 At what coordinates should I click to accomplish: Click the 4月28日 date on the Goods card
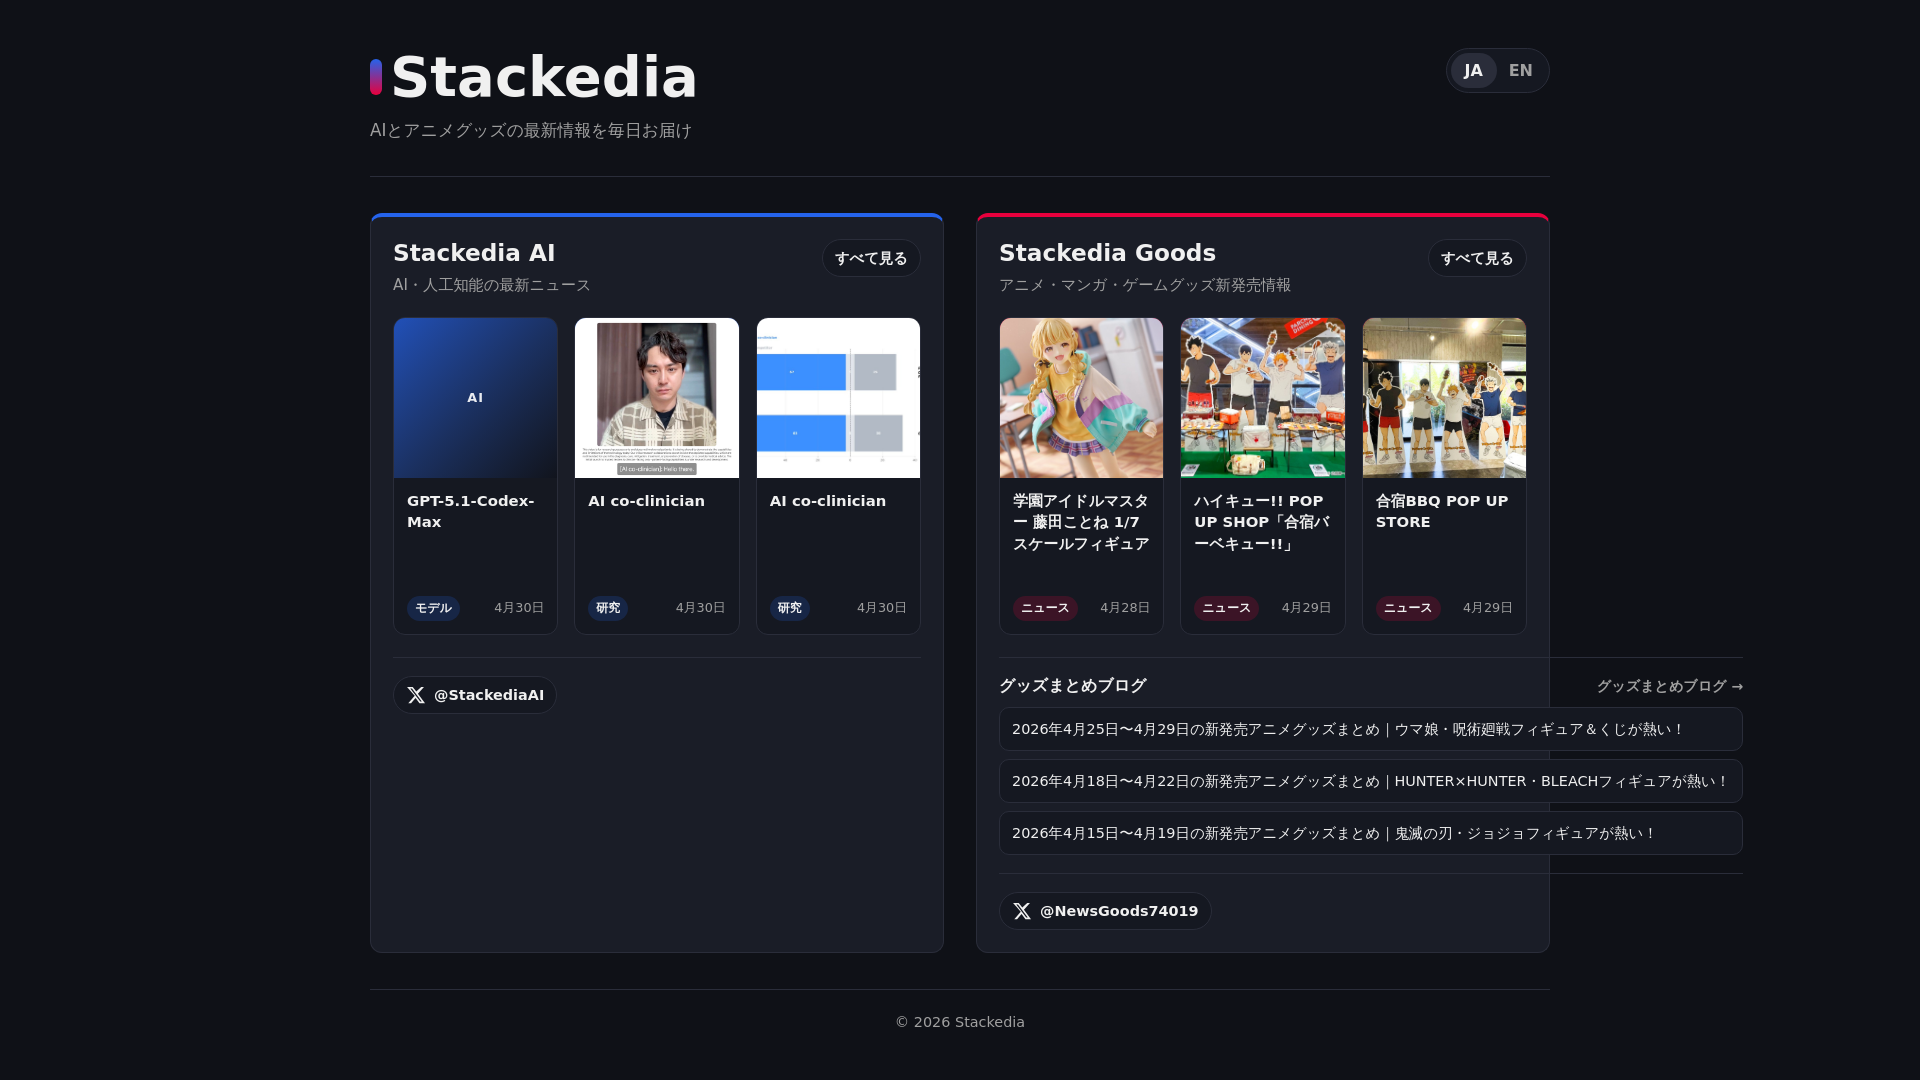pyautogui.click(x=1125, y=608)
